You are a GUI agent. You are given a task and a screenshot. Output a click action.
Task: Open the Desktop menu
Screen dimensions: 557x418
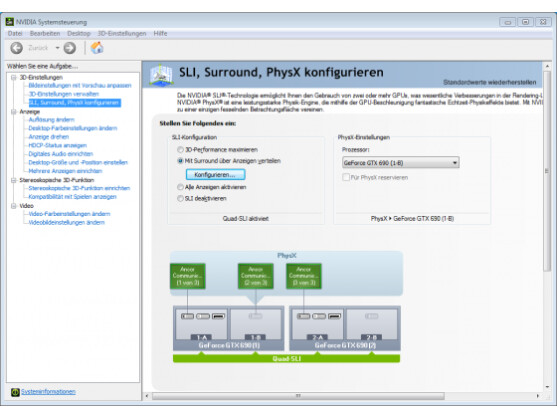click(x=79, y=33)
